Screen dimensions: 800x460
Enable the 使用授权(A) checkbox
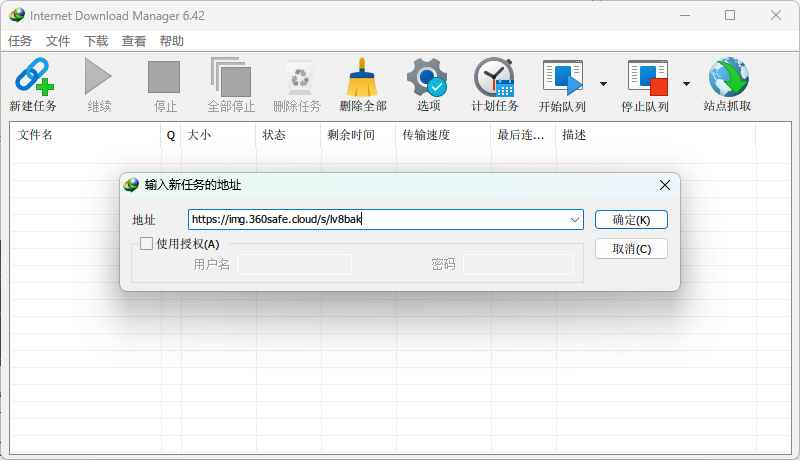[x=146, y=244]
